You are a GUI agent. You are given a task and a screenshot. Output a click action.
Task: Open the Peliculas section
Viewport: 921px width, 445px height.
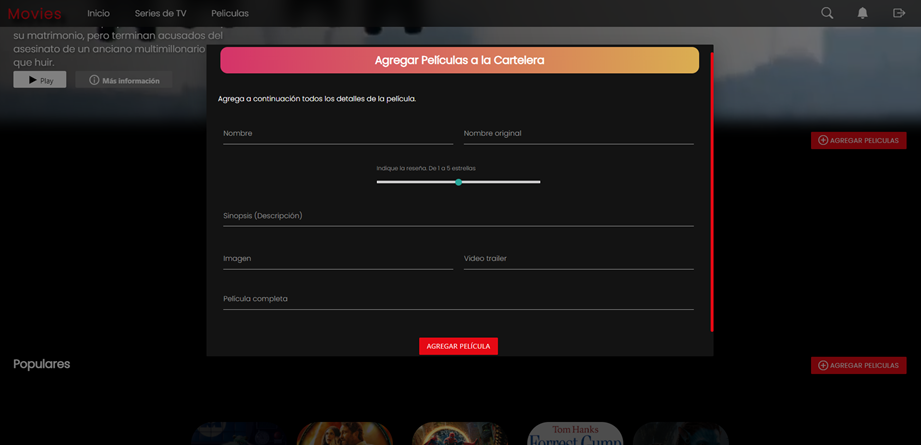pos(230,14)
